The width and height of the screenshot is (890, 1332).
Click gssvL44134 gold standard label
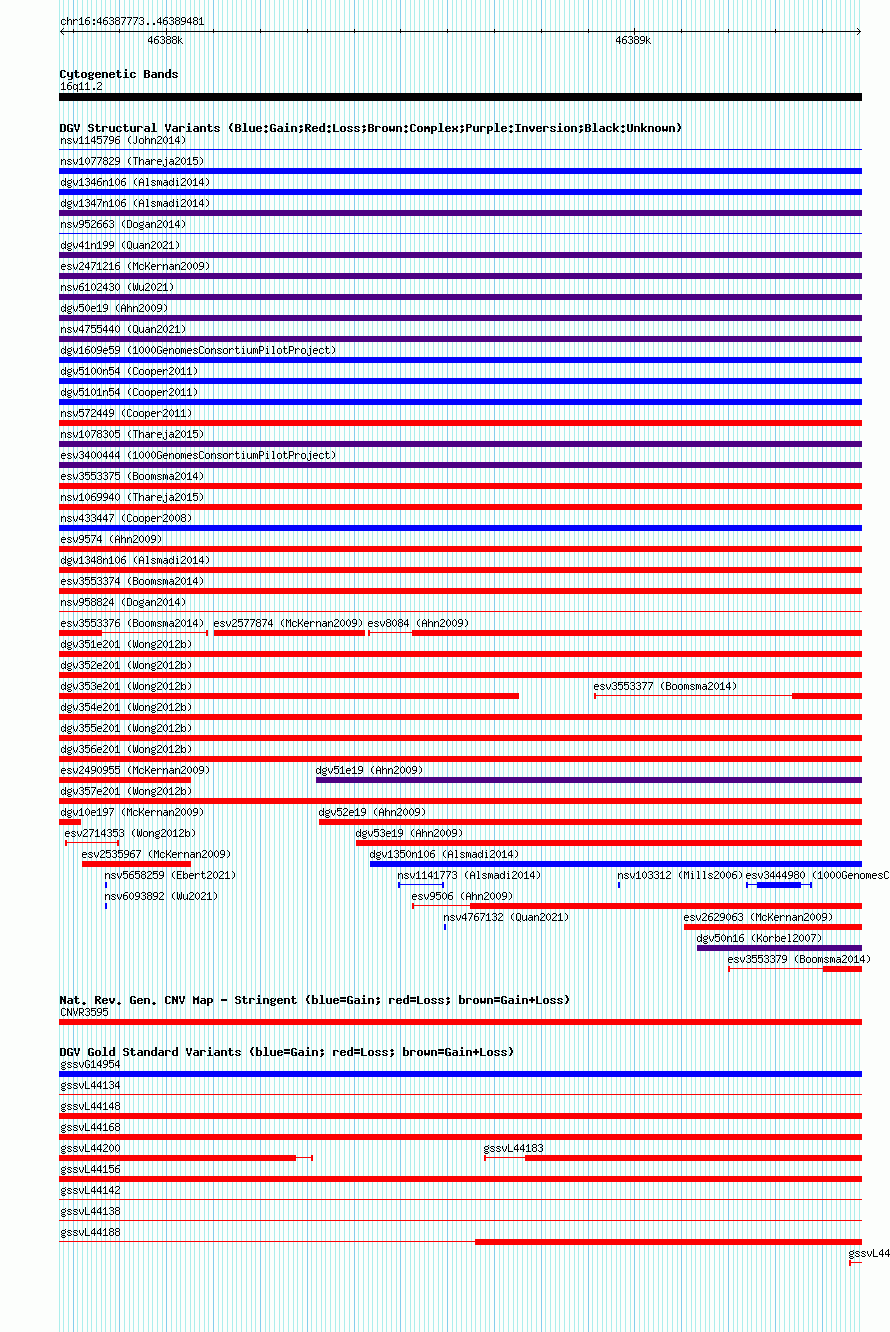[x=90, y=1085]
